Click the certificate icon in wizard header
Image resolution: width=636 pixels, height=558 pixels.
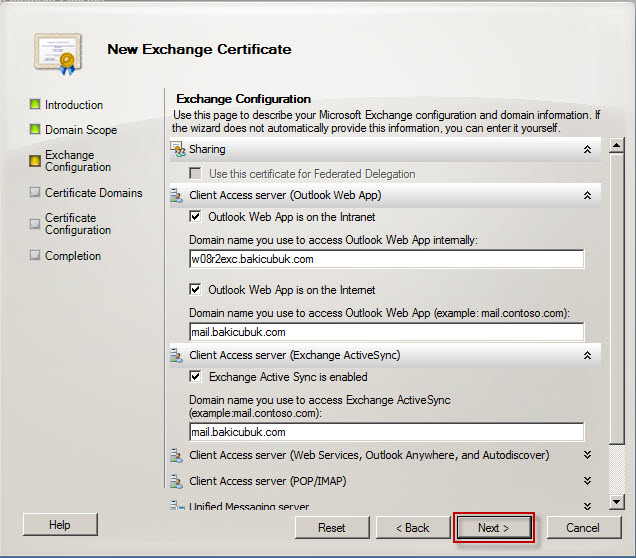click(58, 54)
